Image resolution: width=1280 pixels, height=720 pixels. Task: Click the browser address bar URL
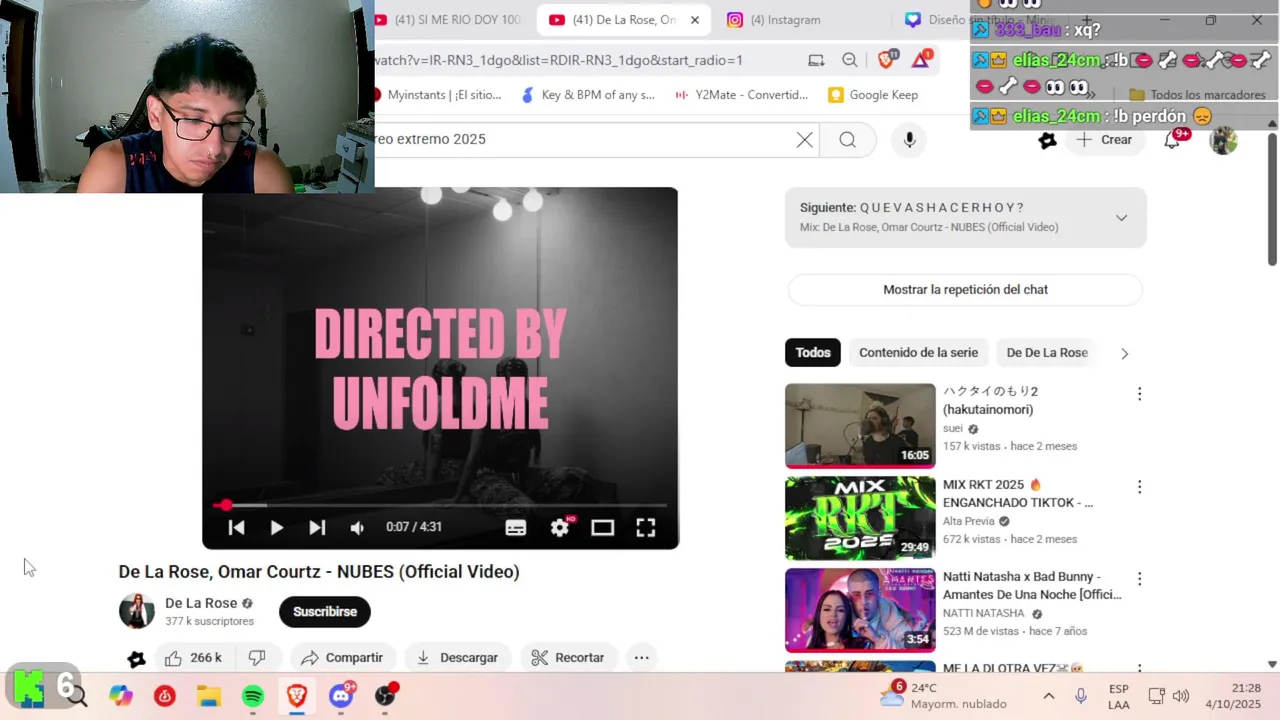(x=558, y=60)
